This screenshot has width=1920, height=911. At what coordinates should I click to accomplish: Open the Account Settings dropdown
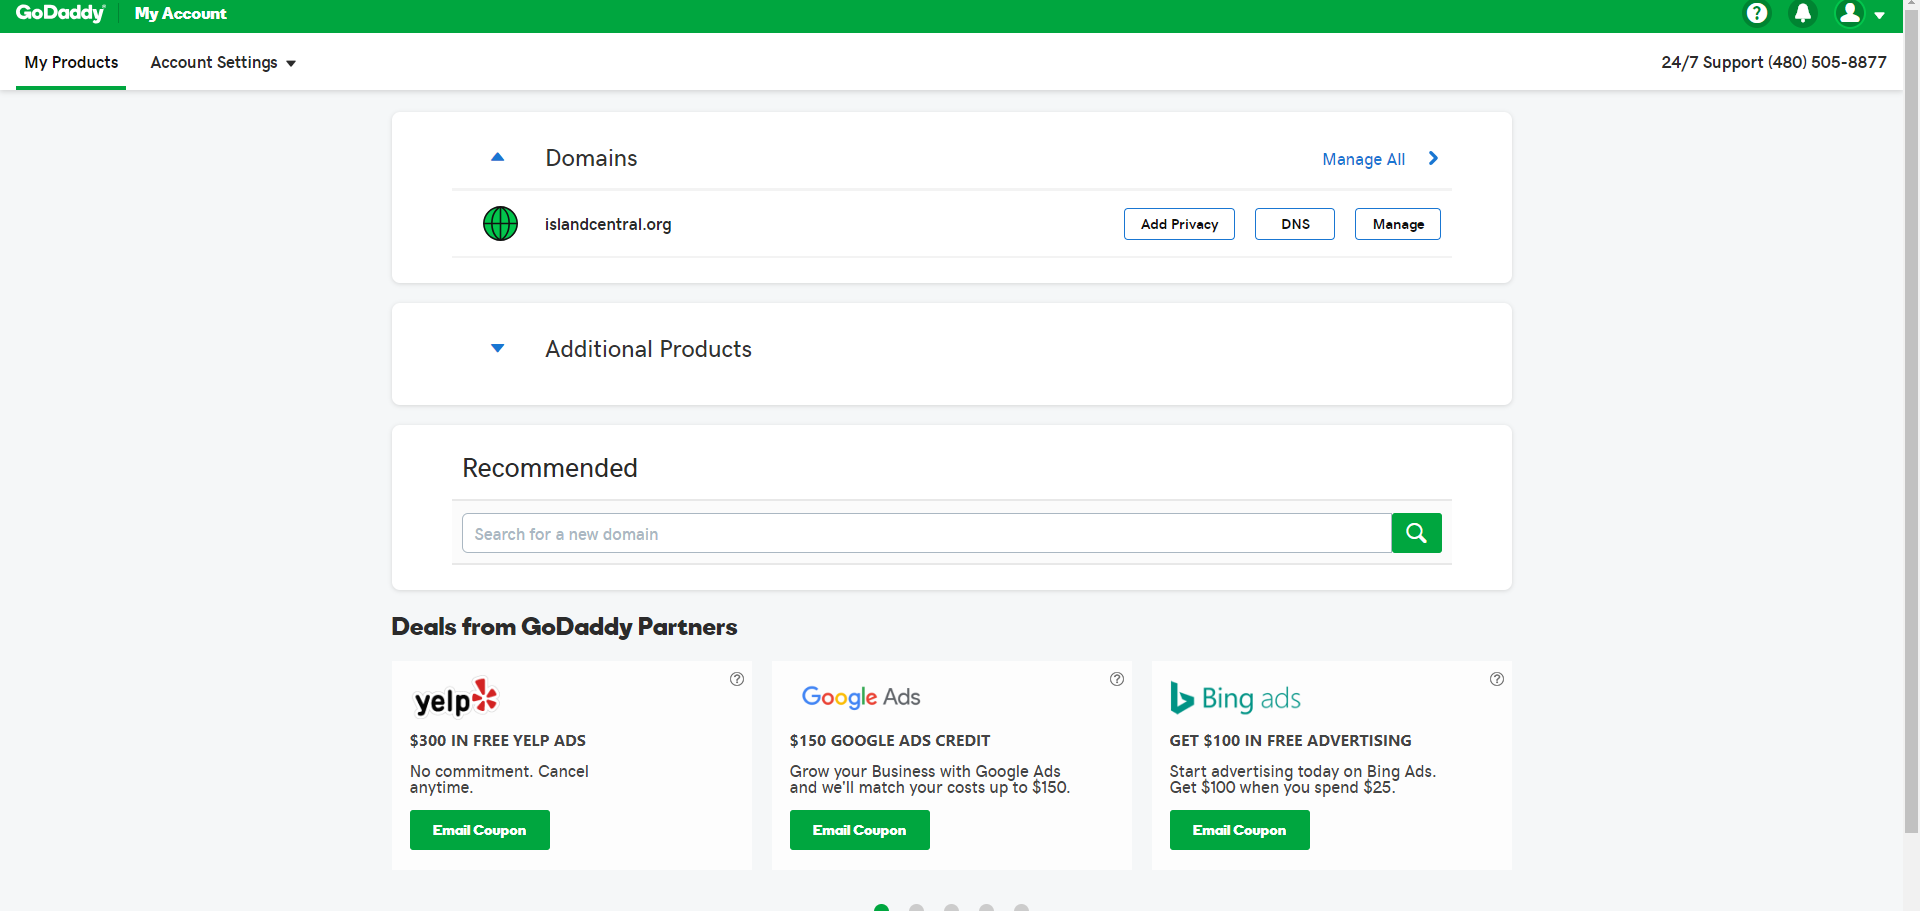[x=223, y=63]
